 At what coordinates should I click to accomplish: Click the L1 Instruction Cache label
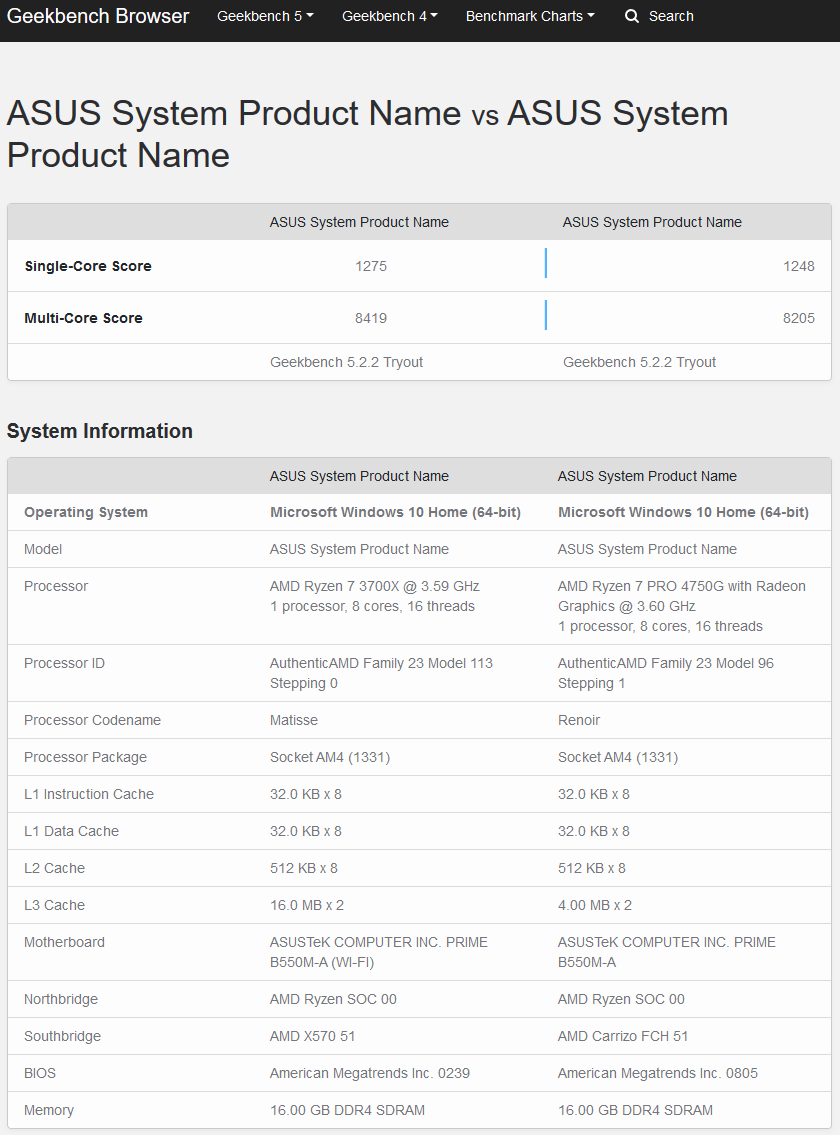(x=89, y=795)
